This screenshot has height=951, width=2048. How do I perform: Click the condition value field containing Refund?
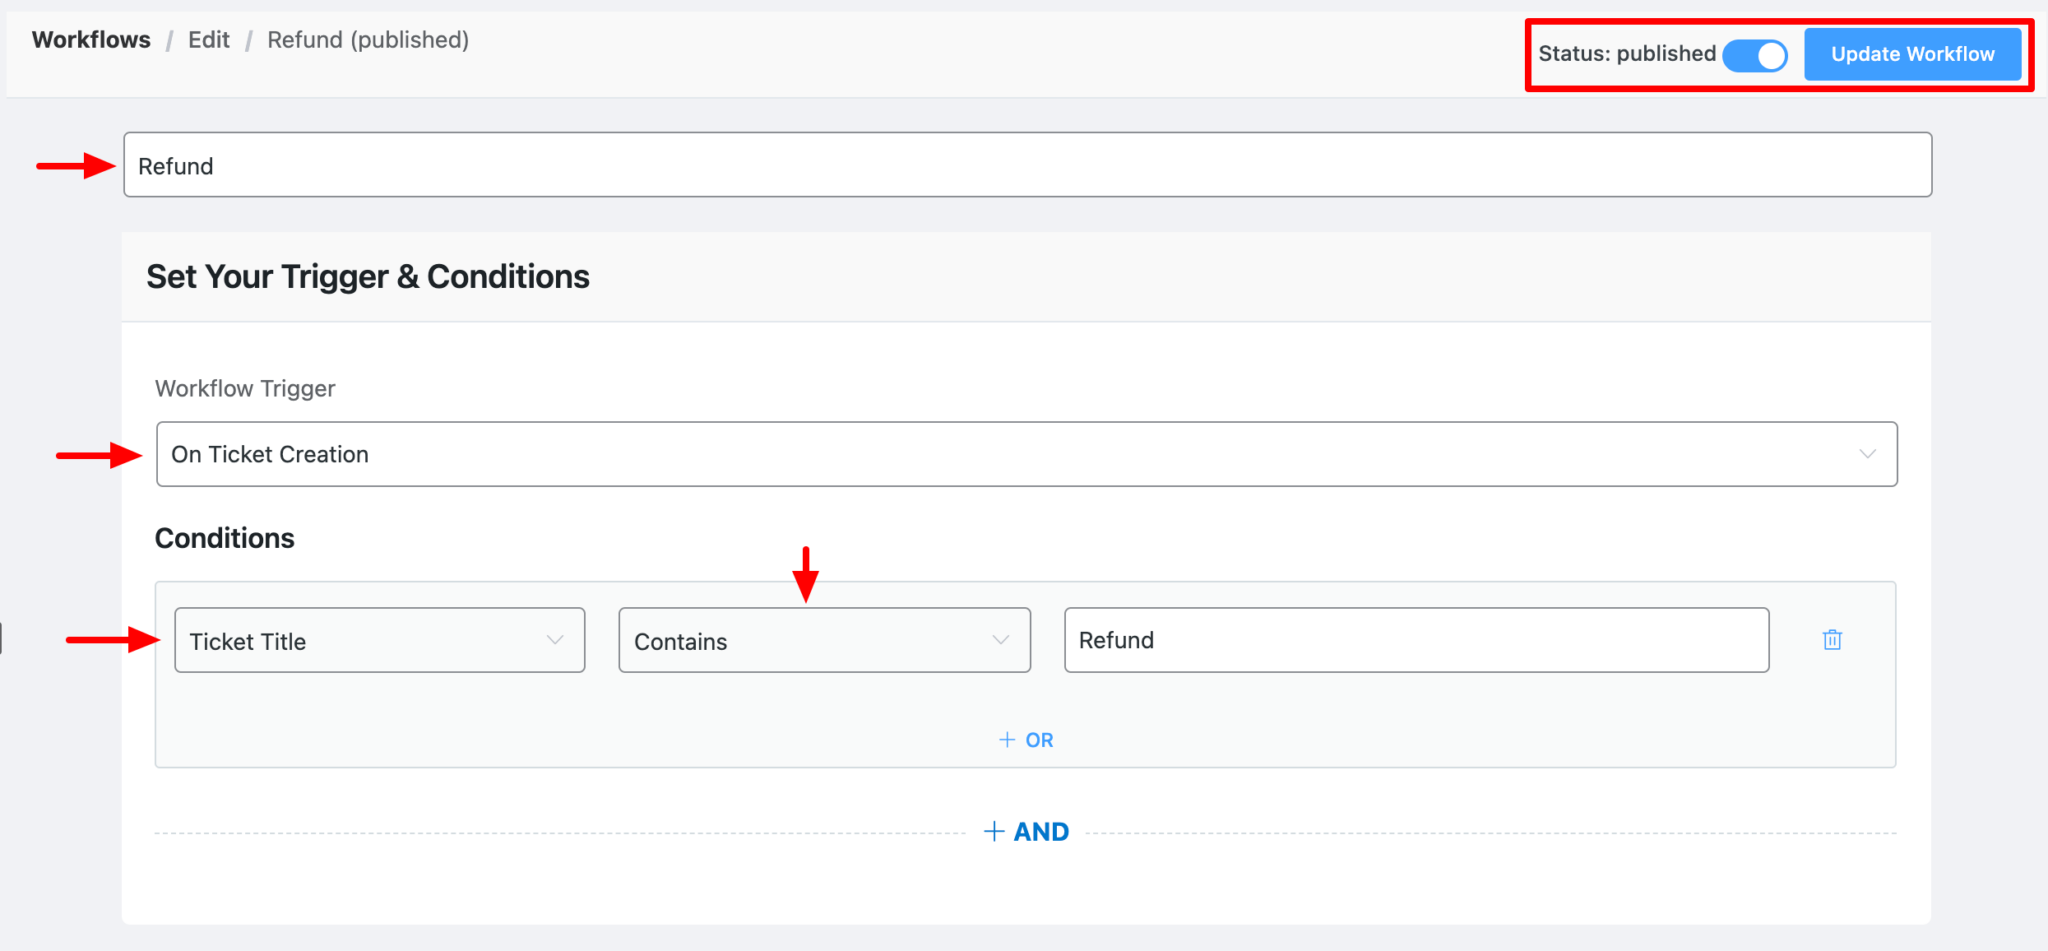[1416, 640]
